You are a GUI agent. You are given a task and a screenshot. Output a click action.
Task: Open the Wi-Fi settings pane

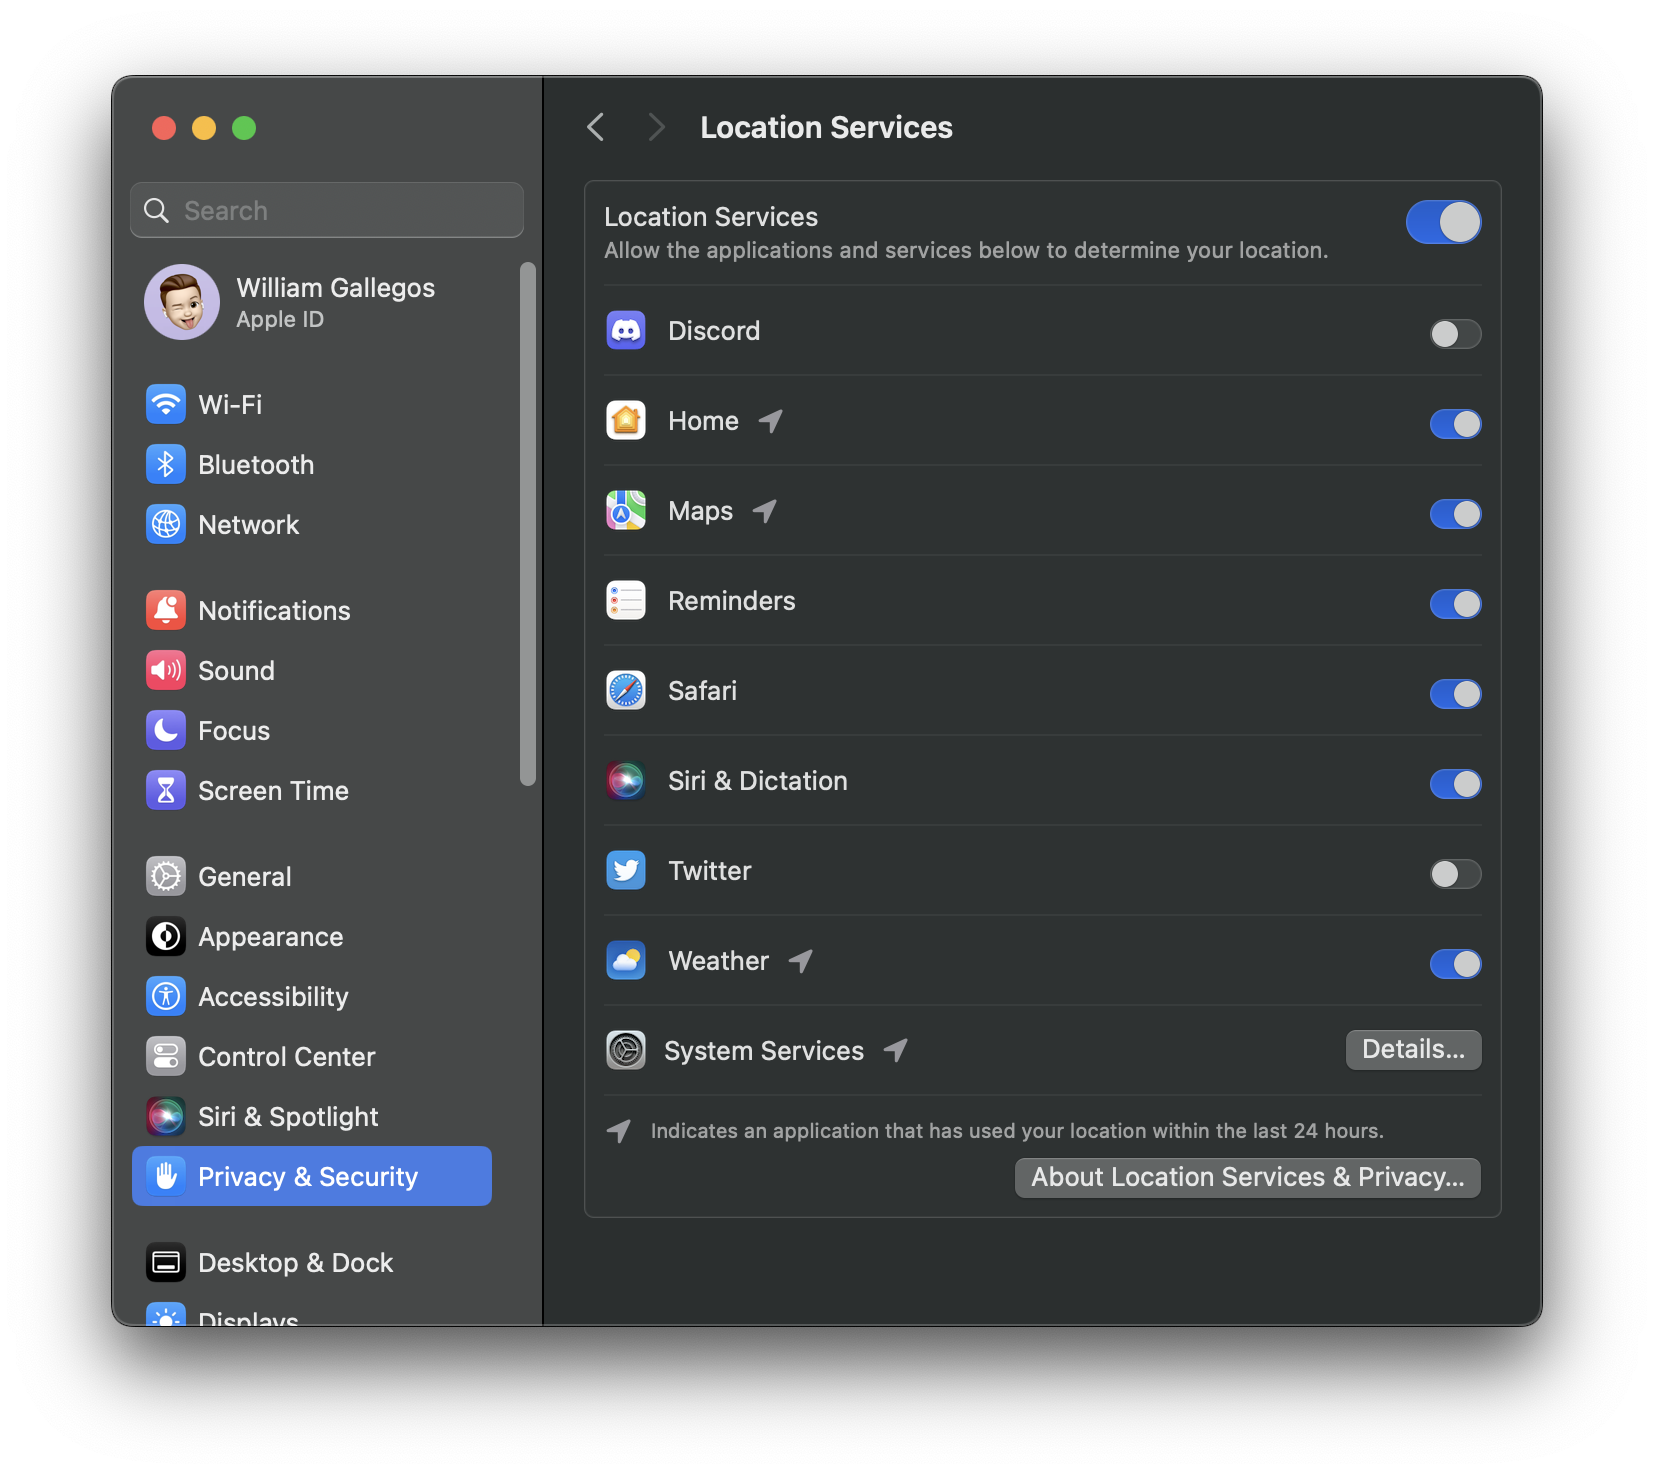click(230, 405)
